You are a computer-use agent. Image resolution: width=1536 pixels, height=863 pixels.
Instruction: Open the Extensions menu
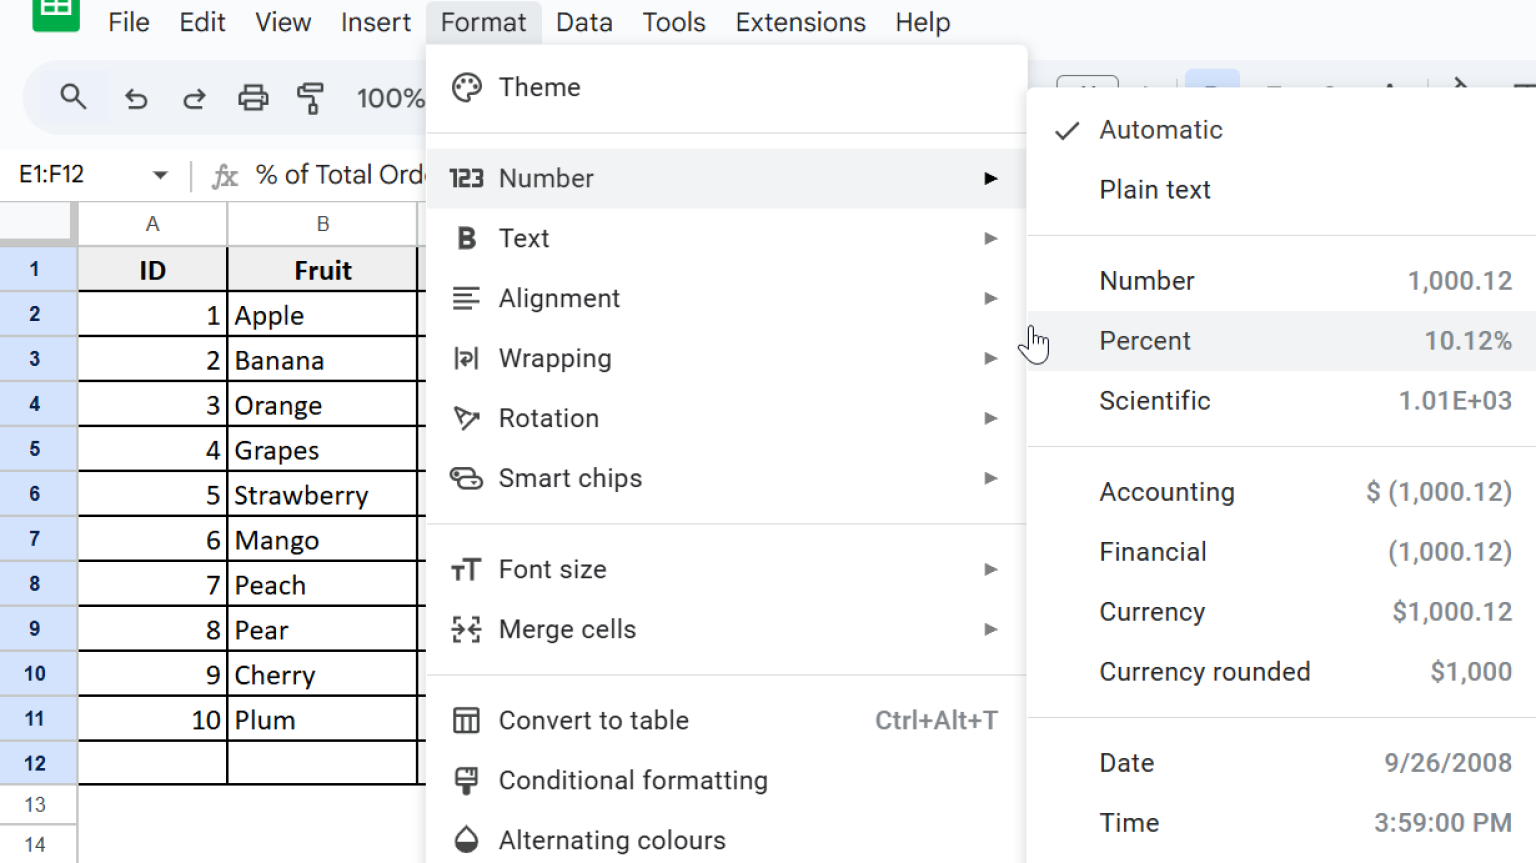click(x=800, y=22)
